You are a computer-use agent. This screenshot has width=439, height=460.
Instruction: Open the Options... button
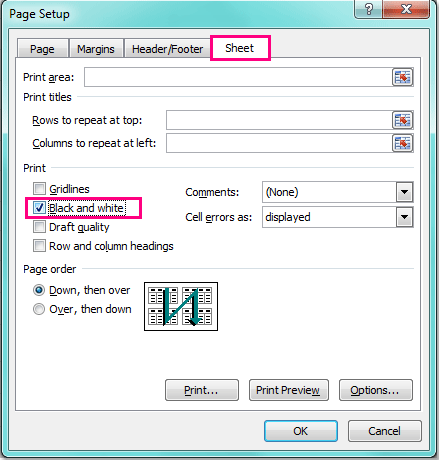point(376,390)
